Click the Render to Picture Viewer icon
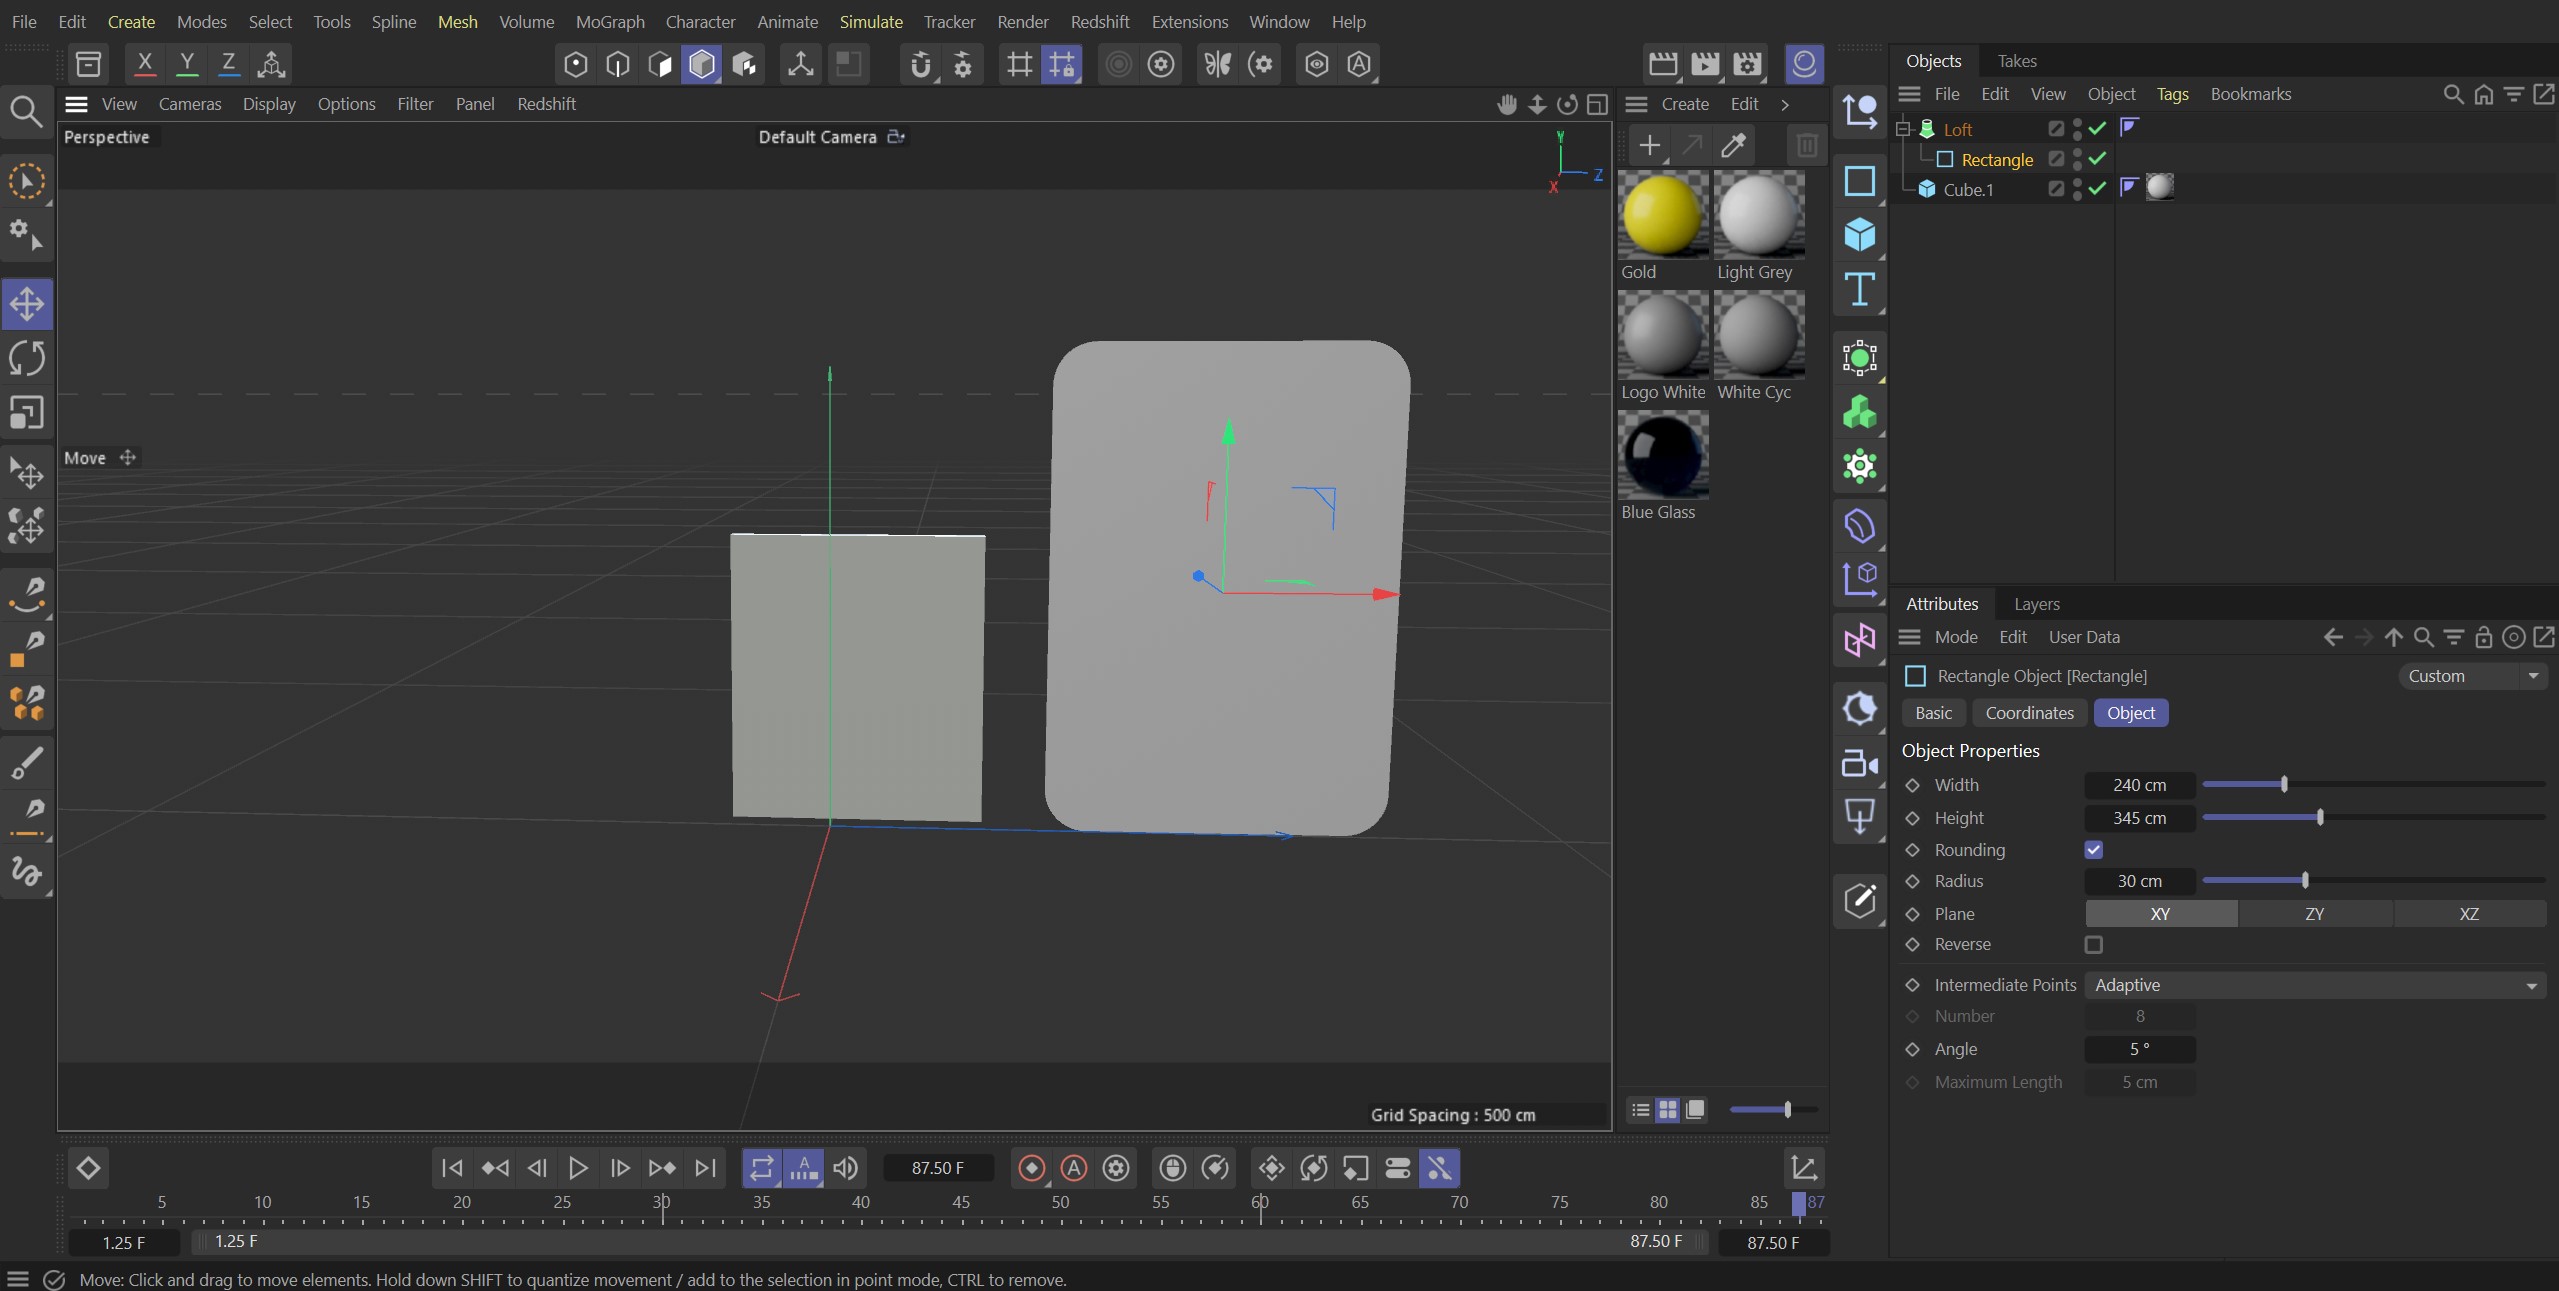 [1705, 64]
